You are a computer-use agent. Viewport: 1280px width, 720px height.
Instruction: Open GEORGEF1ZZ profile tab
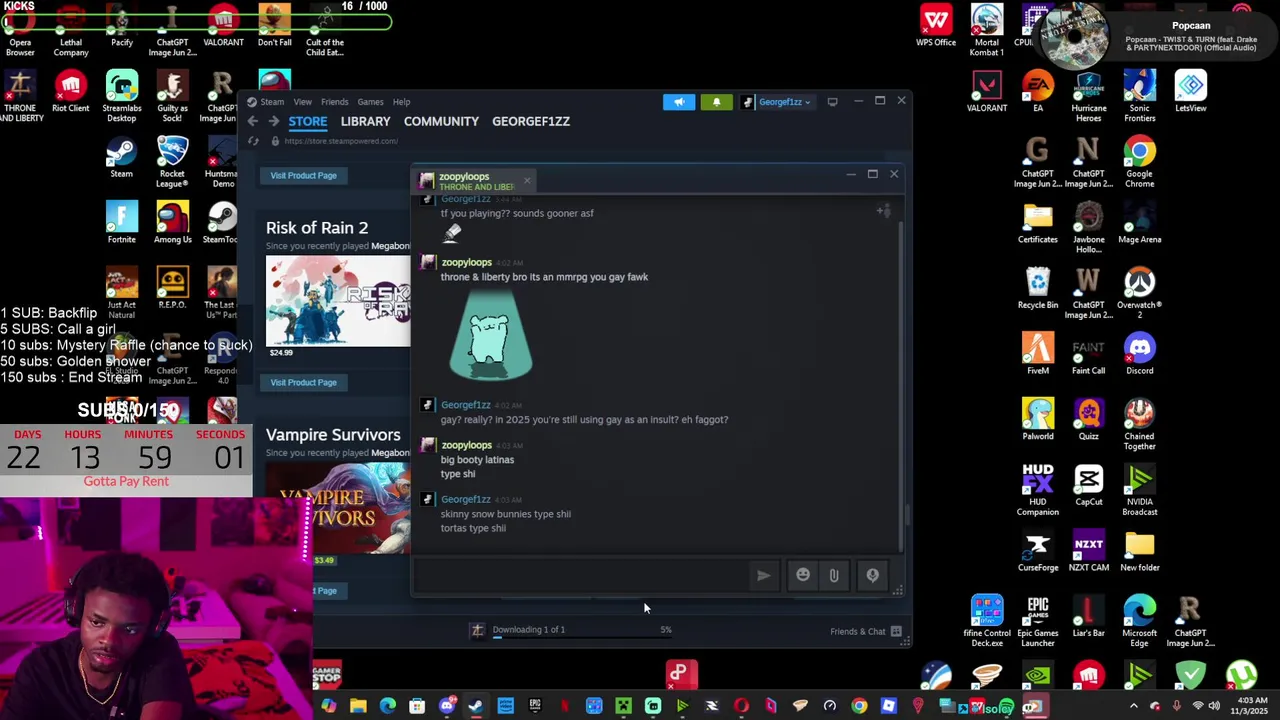531,122
